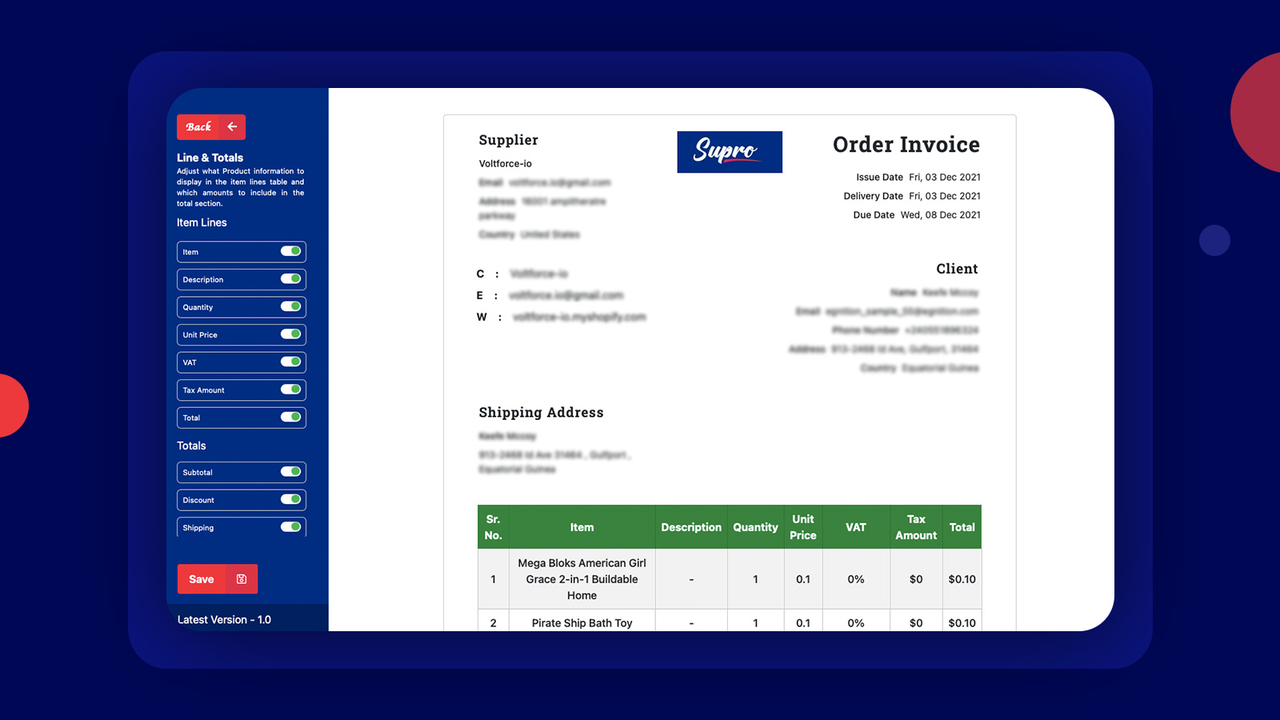
Task: Click the back arrow icon beside Back
Action: point(233,127)
